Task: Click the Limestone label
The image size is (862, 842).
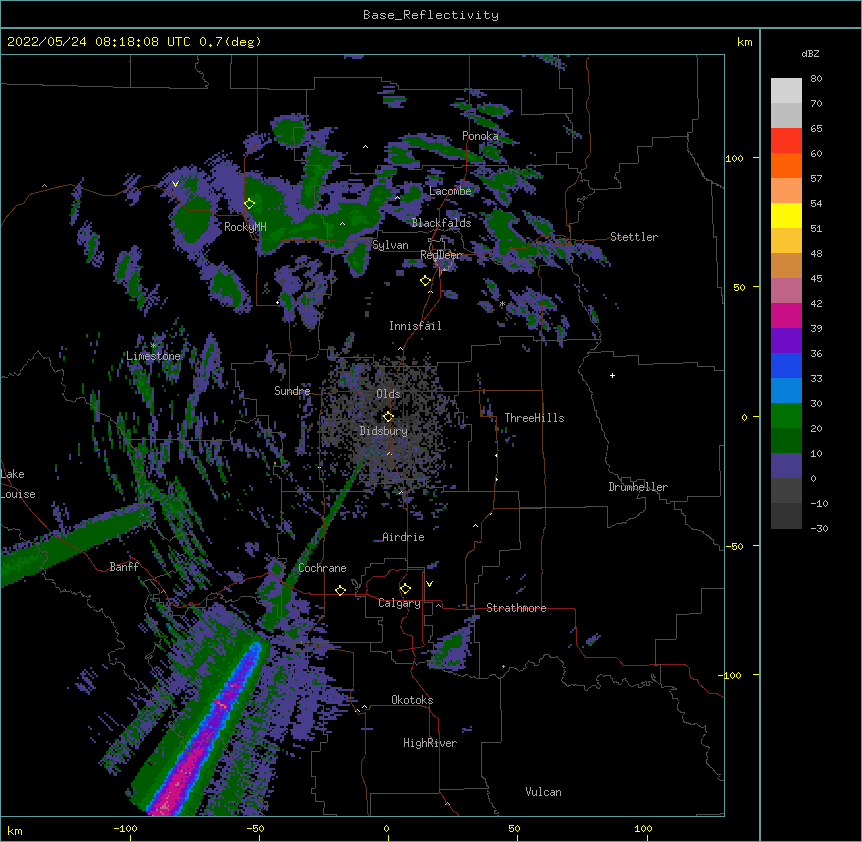Action: pos(153,356)
